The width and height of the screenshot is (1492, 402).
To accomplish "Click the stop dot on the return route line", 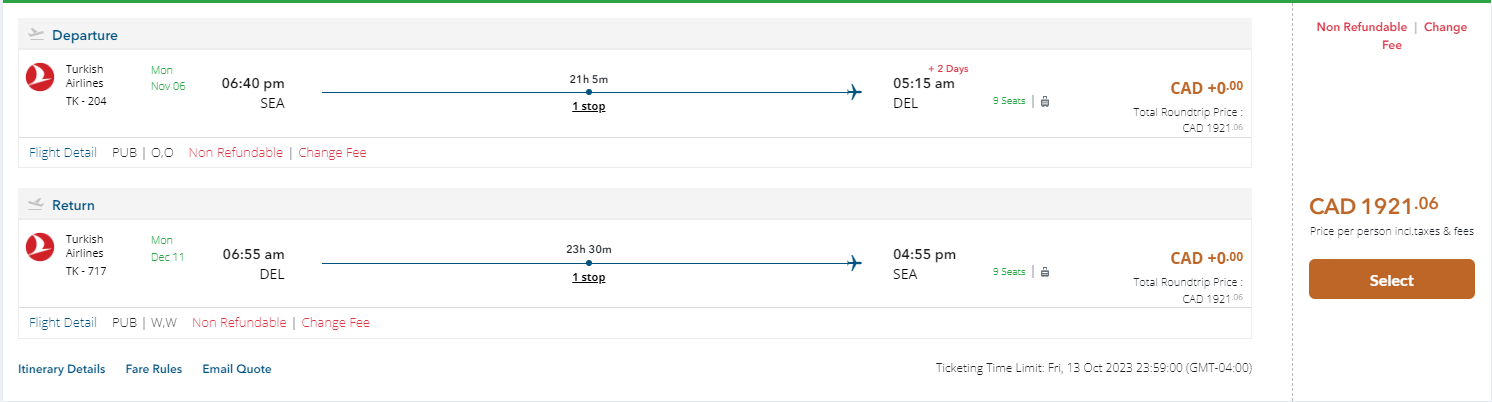I will [x=589, y=263].
